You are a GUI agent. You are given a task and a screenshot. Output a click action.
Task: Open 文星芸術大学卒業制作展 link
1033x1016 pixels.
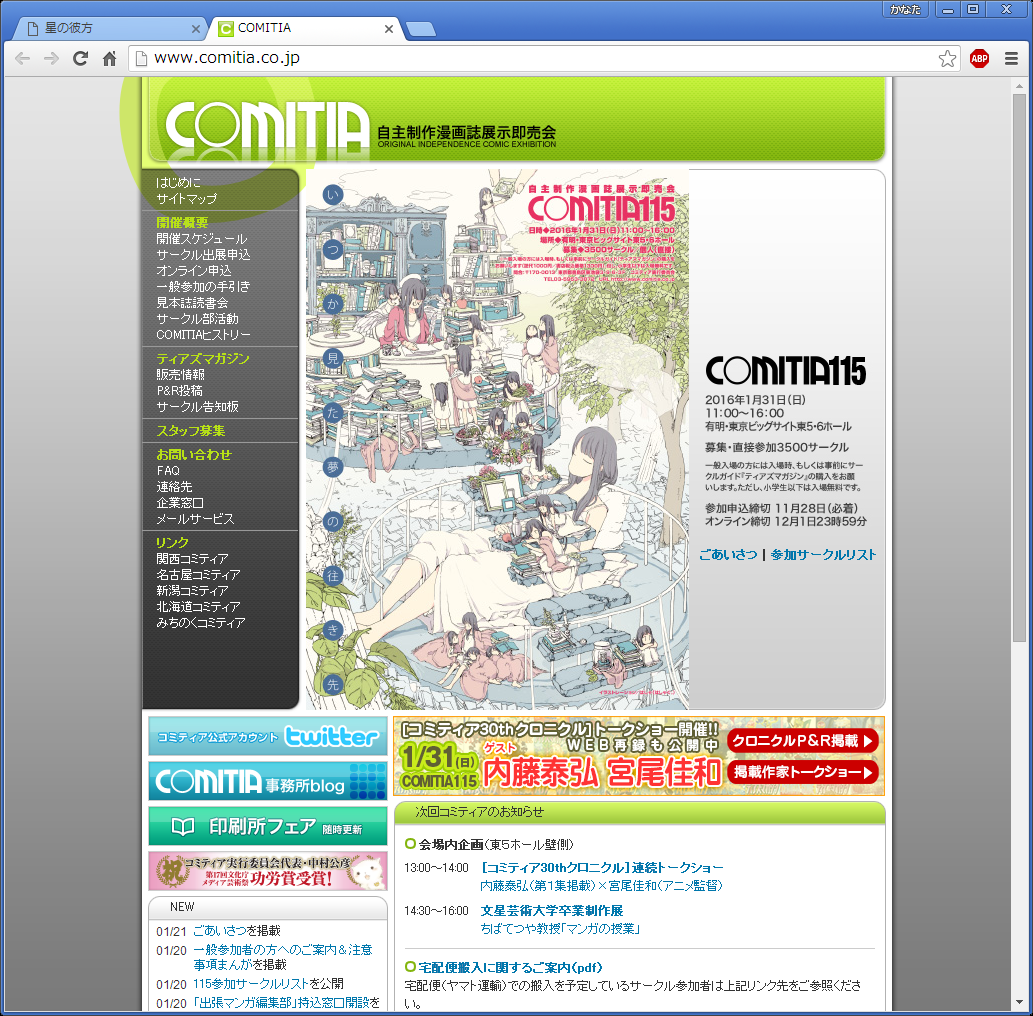(551, 911)
